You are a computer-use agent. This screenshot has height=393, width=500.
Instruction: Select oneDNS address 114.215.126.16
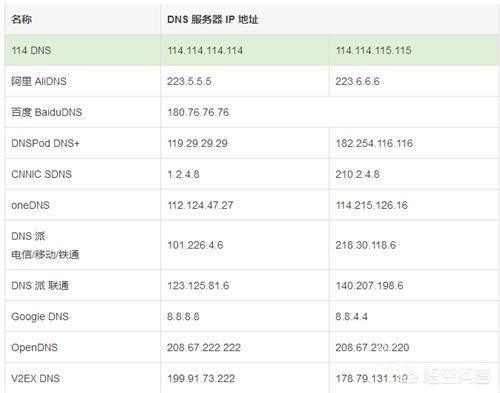pos(372,205)
